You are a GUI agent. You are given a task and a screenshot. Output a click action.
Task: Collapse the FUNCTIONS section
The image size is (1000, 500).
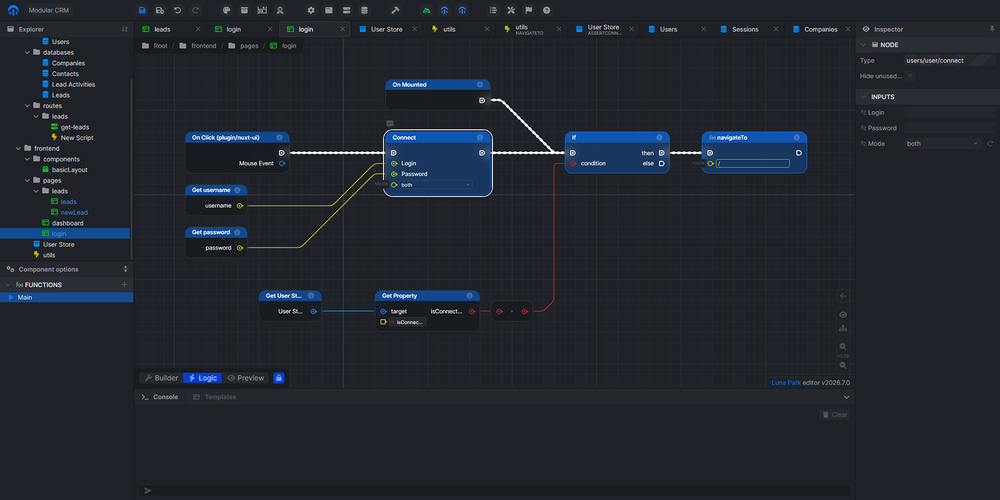pyautogui.click(x=8, y=284)
